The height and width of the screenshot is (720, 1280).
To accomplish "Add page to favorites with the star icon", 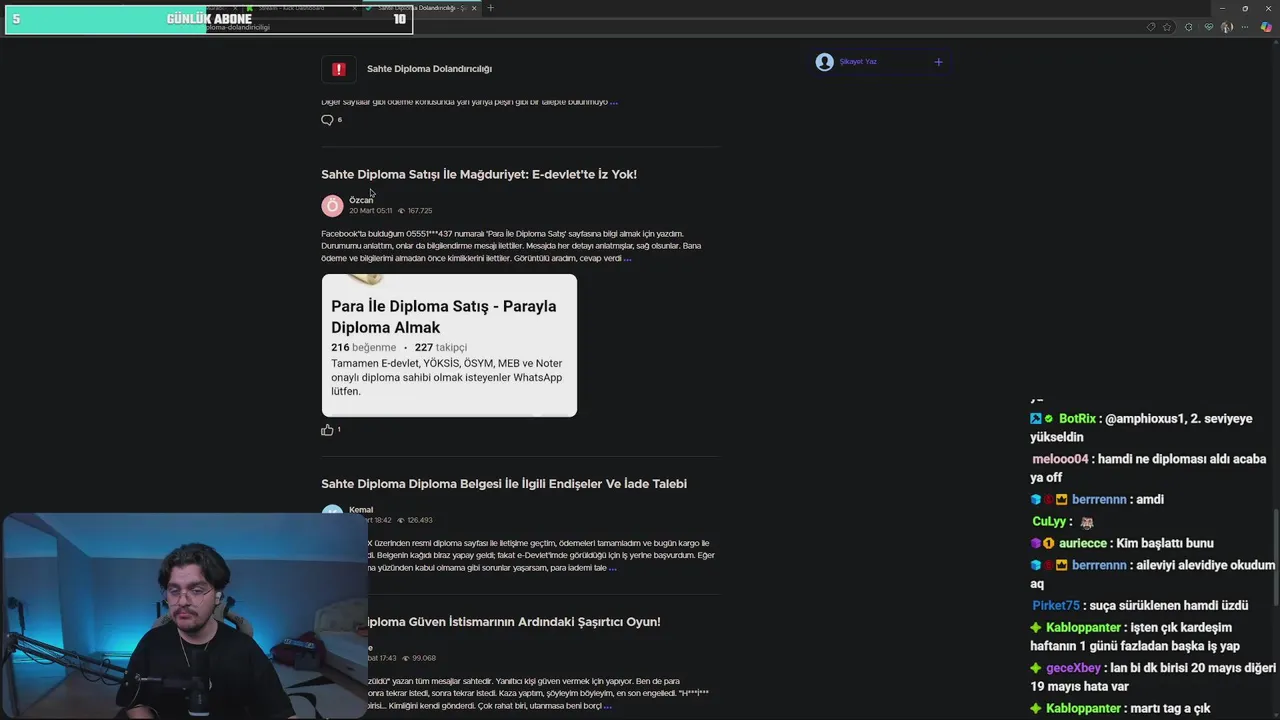I will click(1167, 27).
